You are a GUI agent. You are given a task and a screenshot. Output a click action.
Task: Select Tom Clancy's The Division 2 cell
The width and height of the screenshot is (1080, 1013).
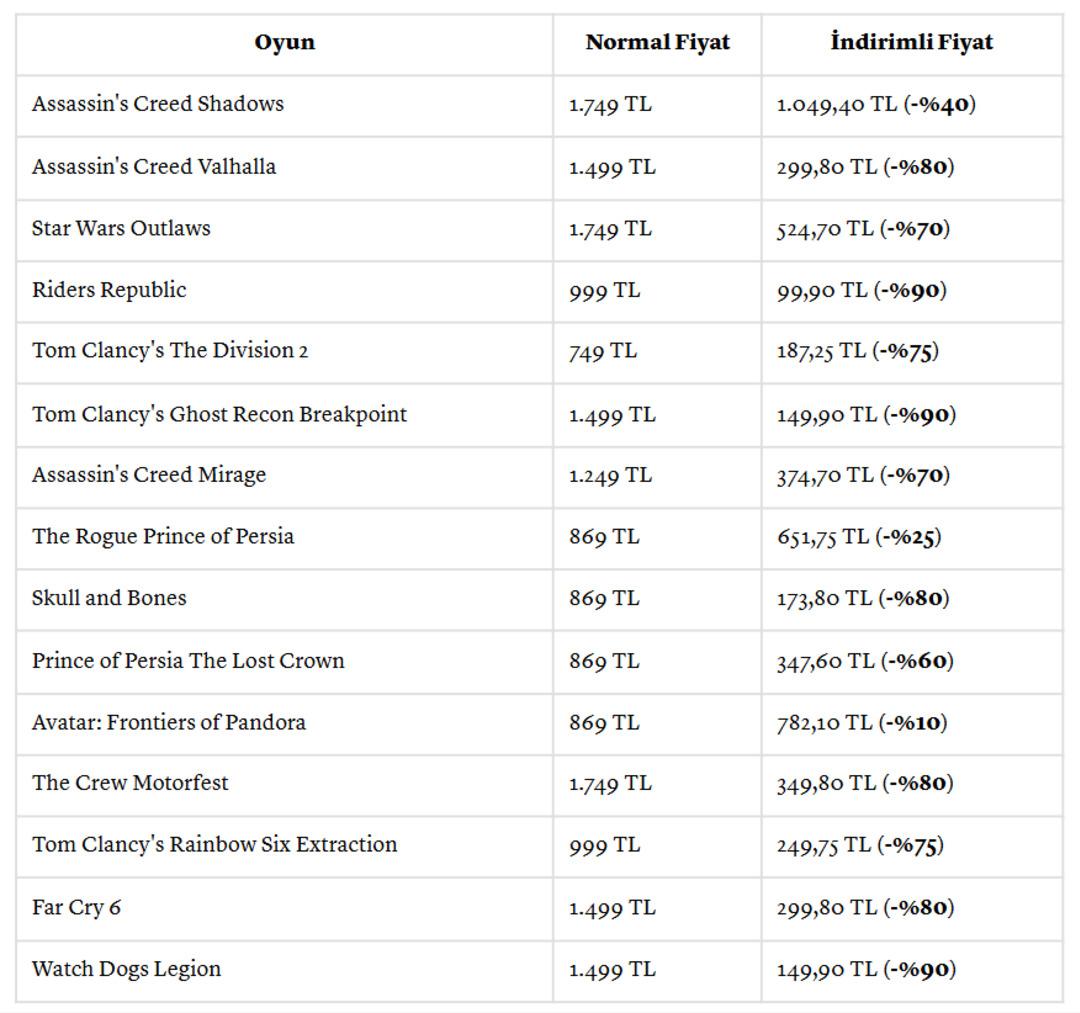click(x=170, y=351)
